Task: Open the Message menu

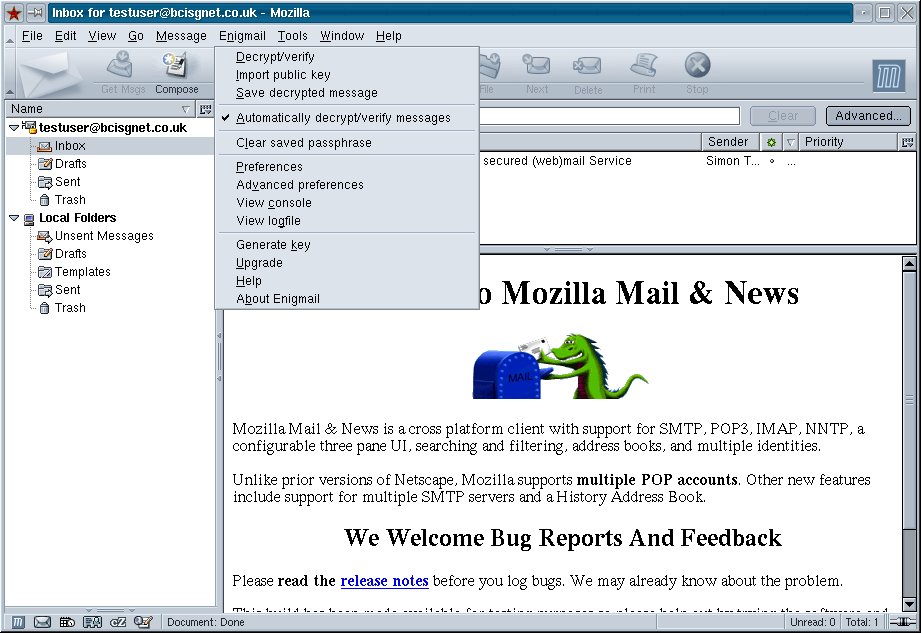Action: pos(181,36)
